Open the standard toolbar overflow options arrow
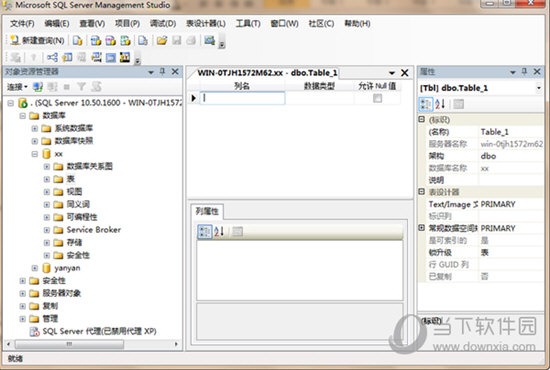Image resolution: width=550 pixels, height=370 pixels. tap(222, 42)
